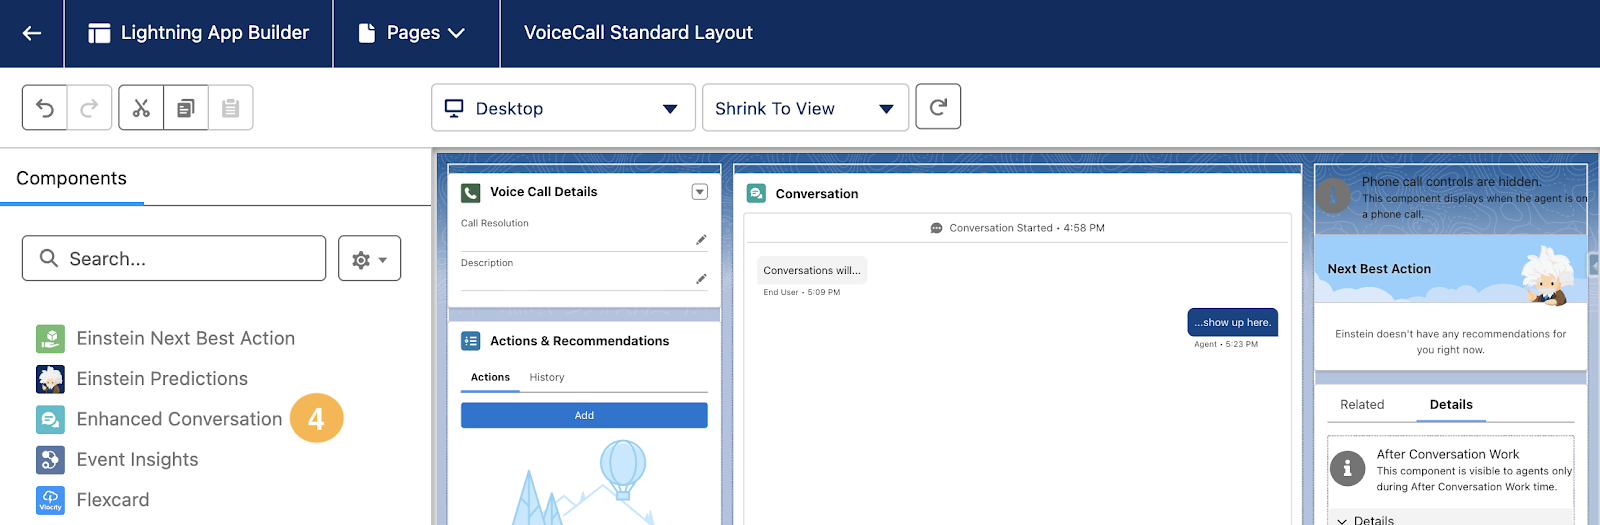Viewport: 1600px width, 525px height.
Task: Click the Lightning App Builder label
Action: (215, 33)
